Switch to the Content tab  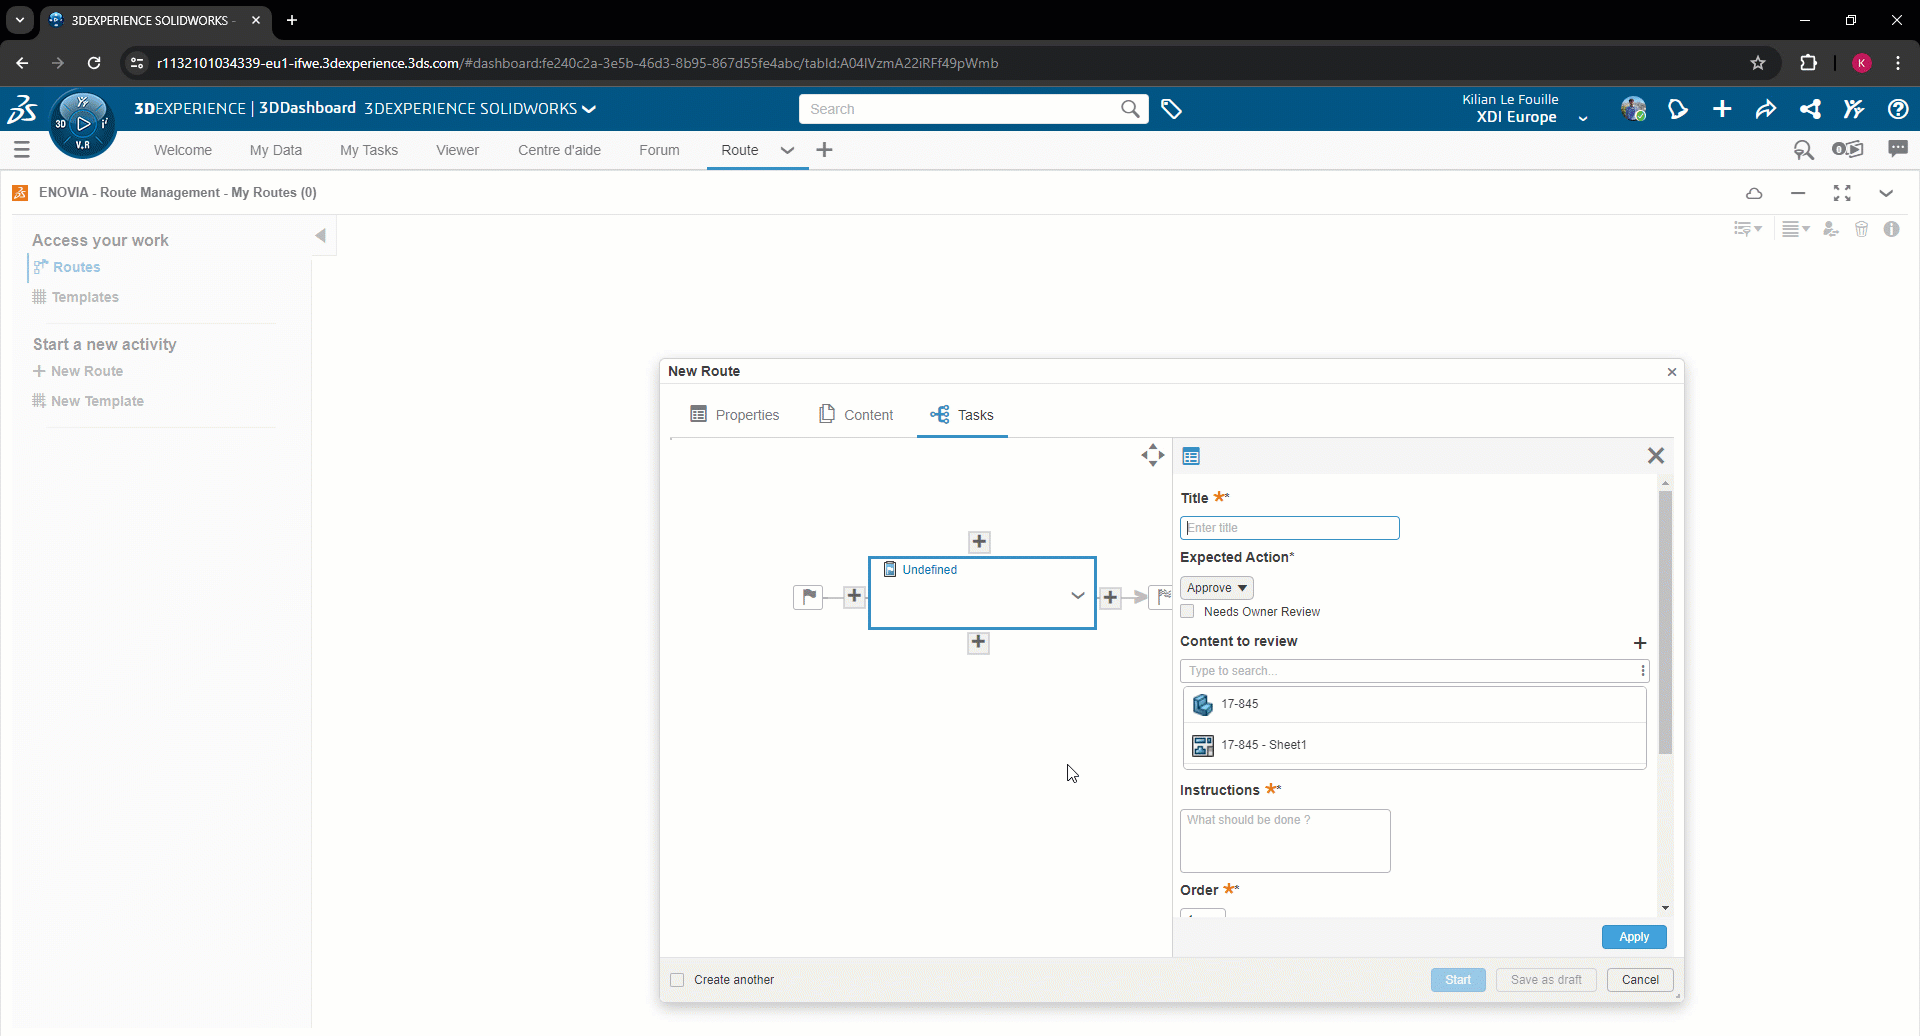pyautogui.click(x=856, y=415)
